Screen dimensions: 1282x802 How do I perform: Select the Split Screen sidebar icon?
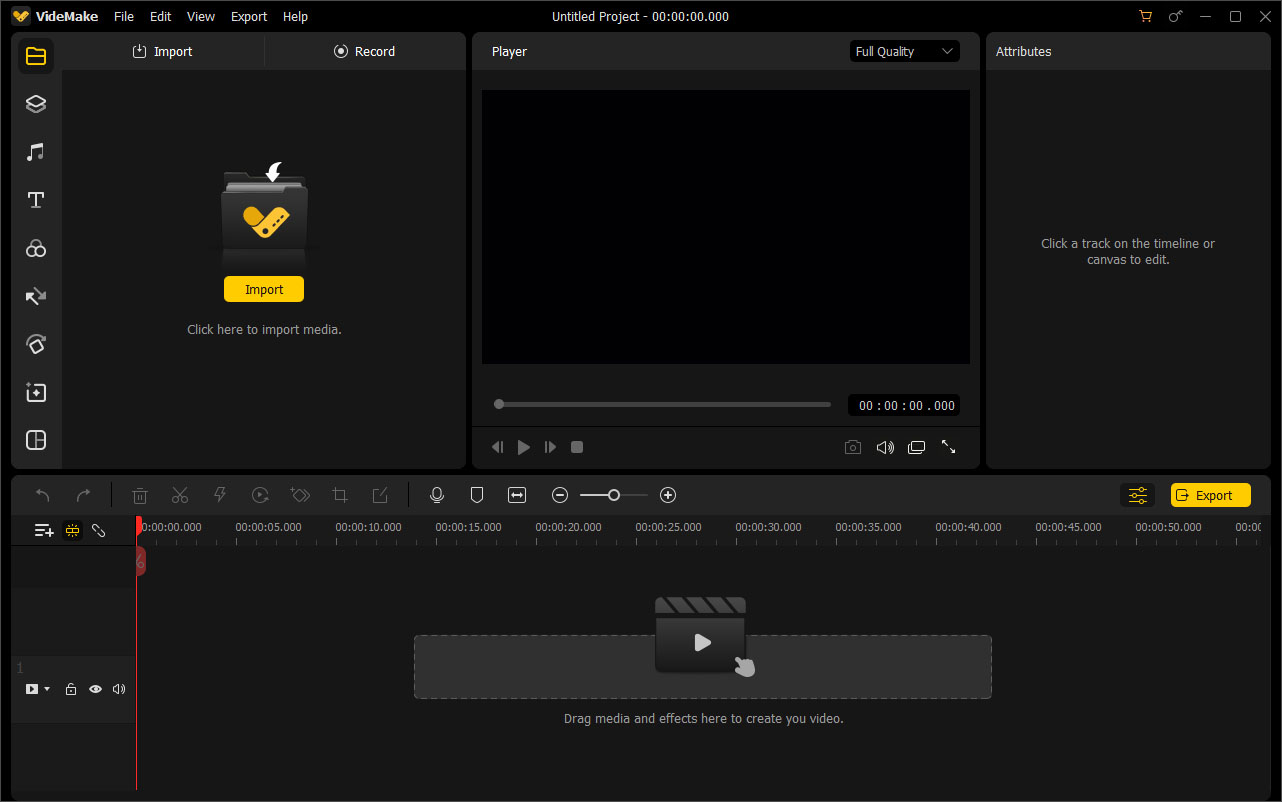36,440
